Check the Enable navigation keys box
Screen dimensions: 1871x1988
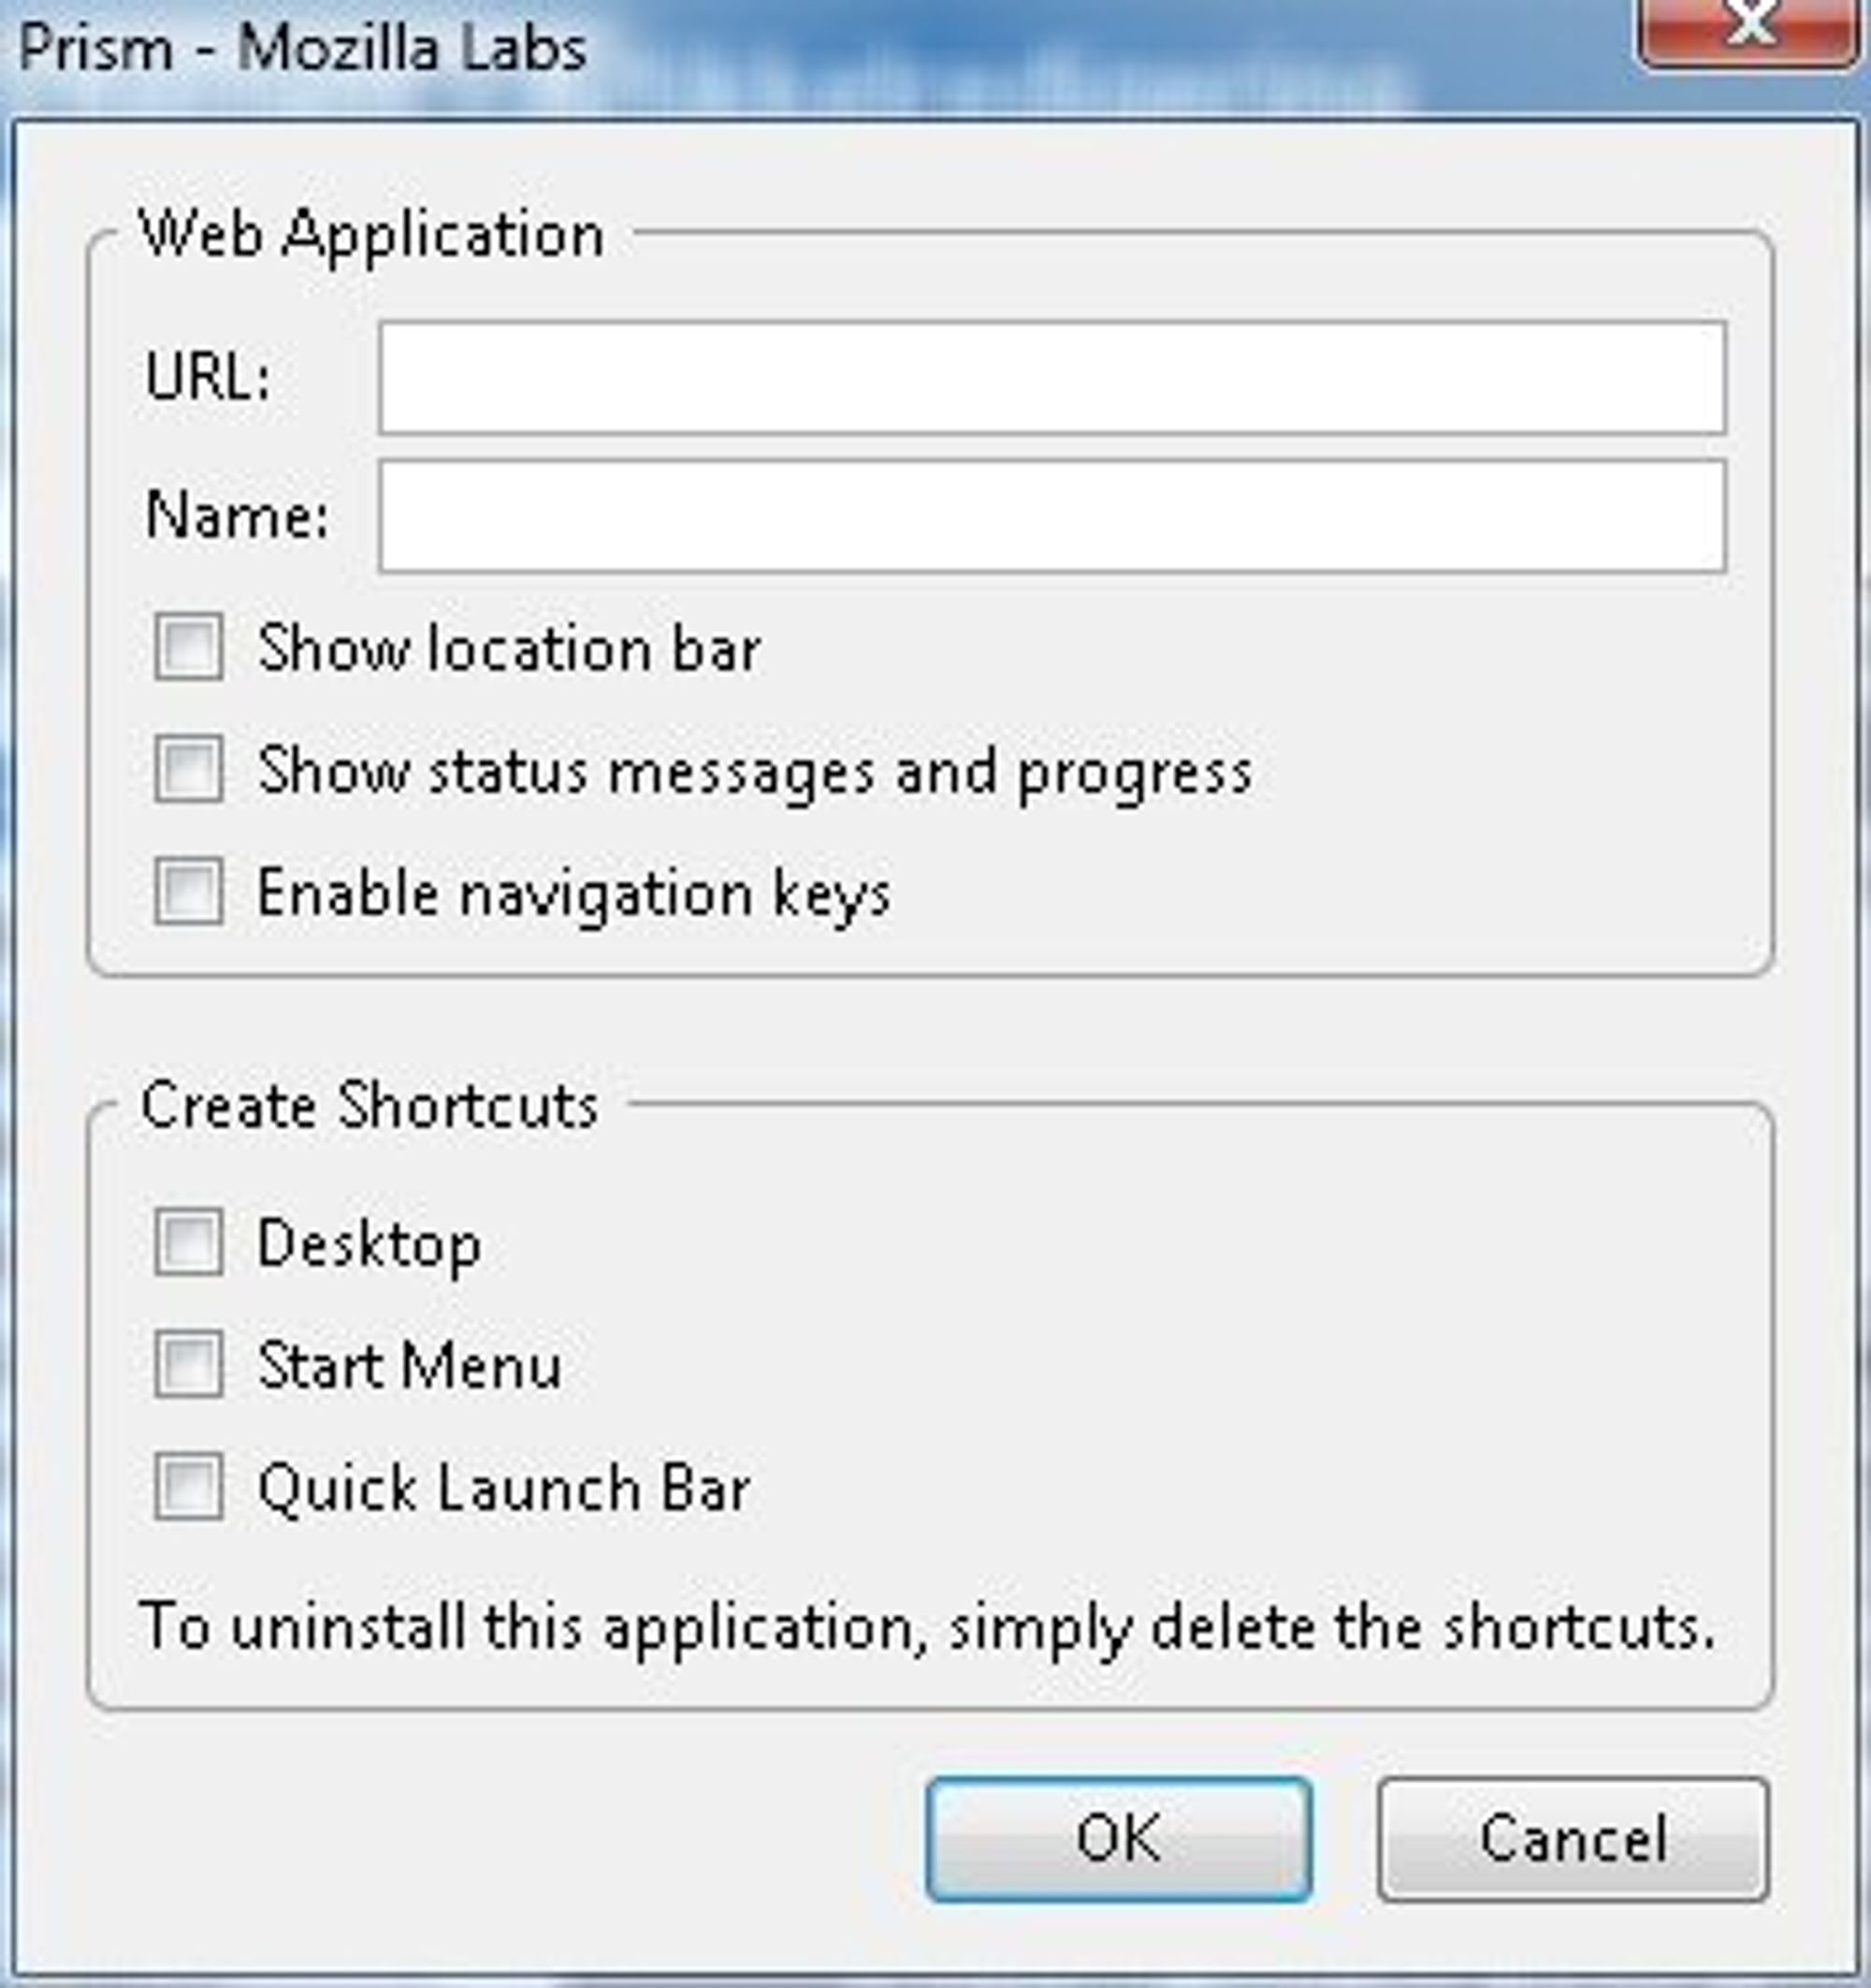pos(188,891)
